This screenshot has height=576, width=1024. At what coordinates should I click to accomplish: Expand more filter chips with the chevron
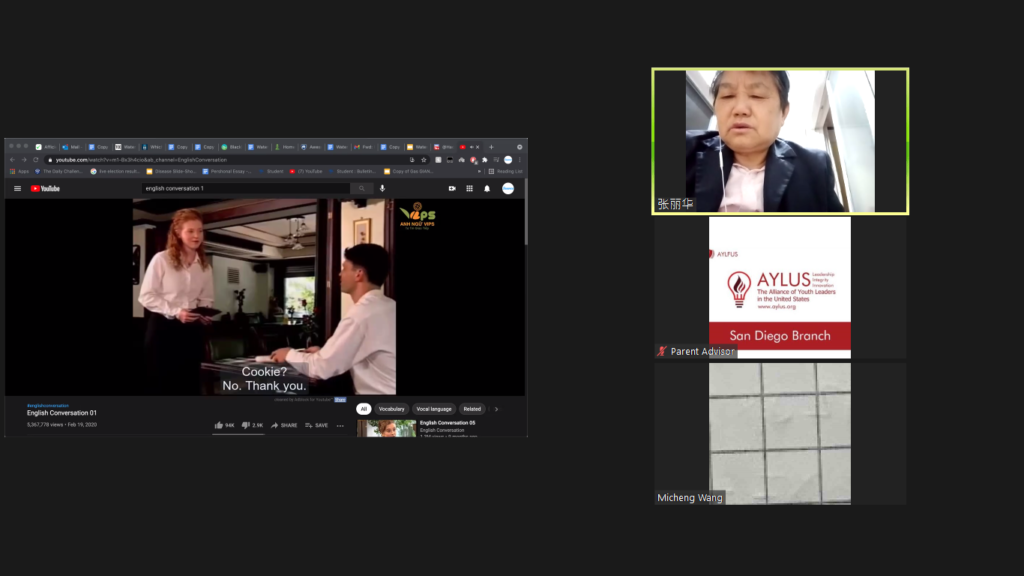(x=496, y=409)
